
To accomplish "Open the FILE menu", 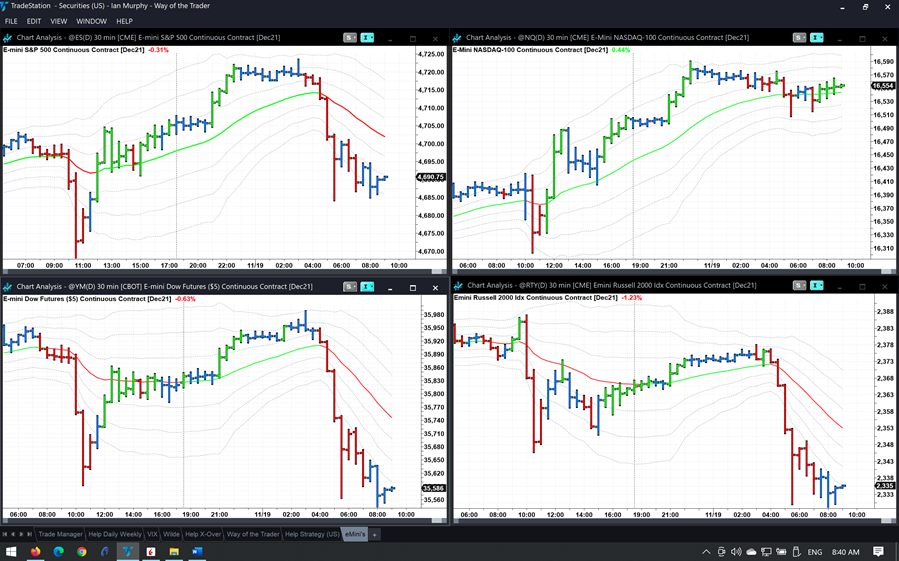I will 11,21.
